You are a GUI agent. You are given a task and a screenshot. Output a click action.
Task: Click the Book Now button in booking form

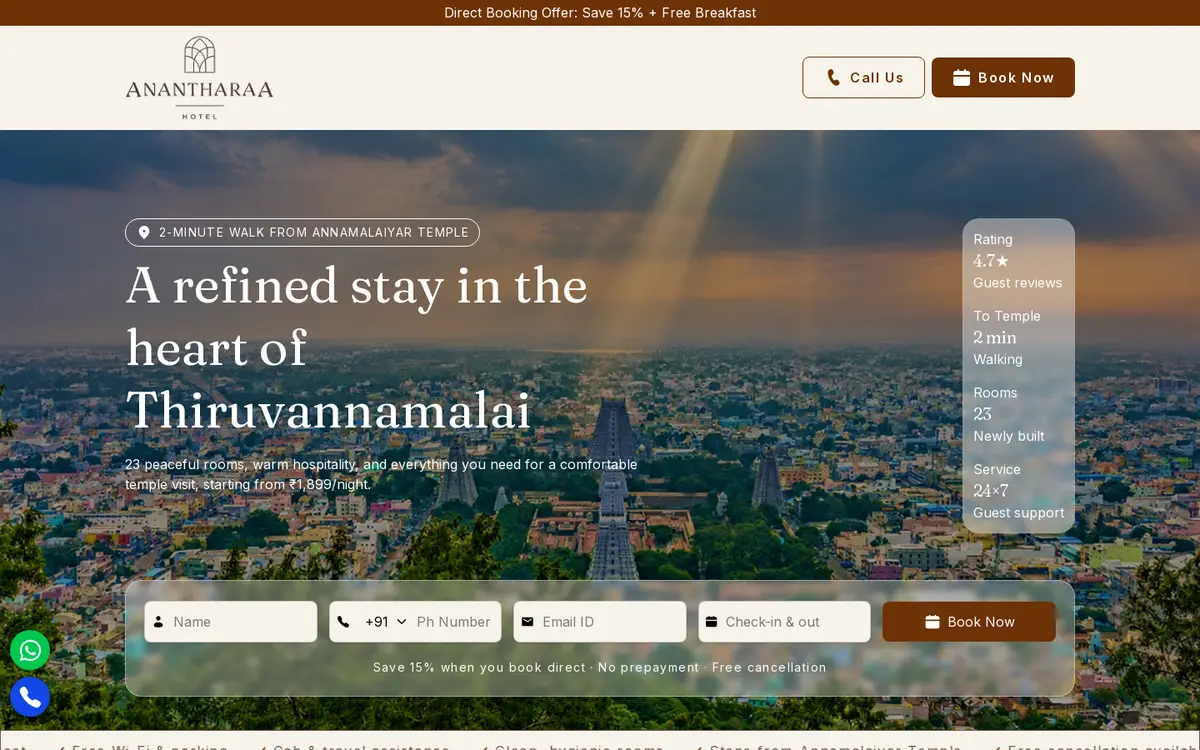pos(969,621)
